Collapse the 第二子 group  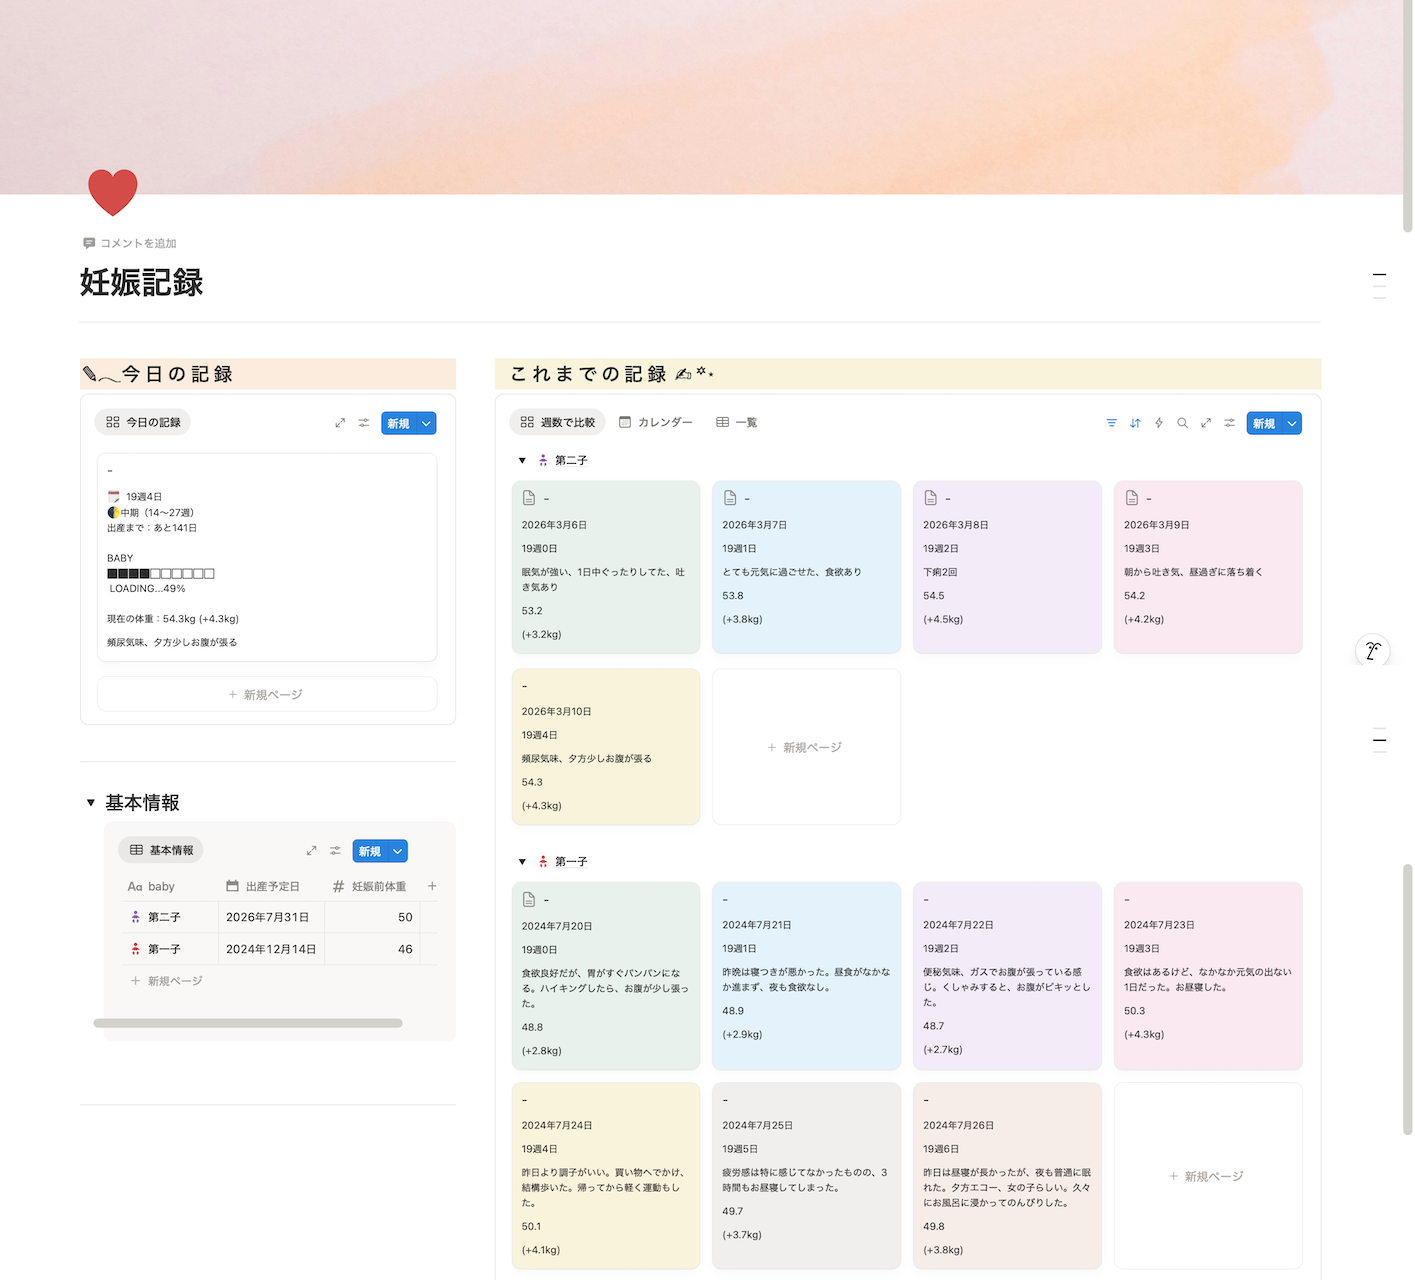tap(522, 461)
